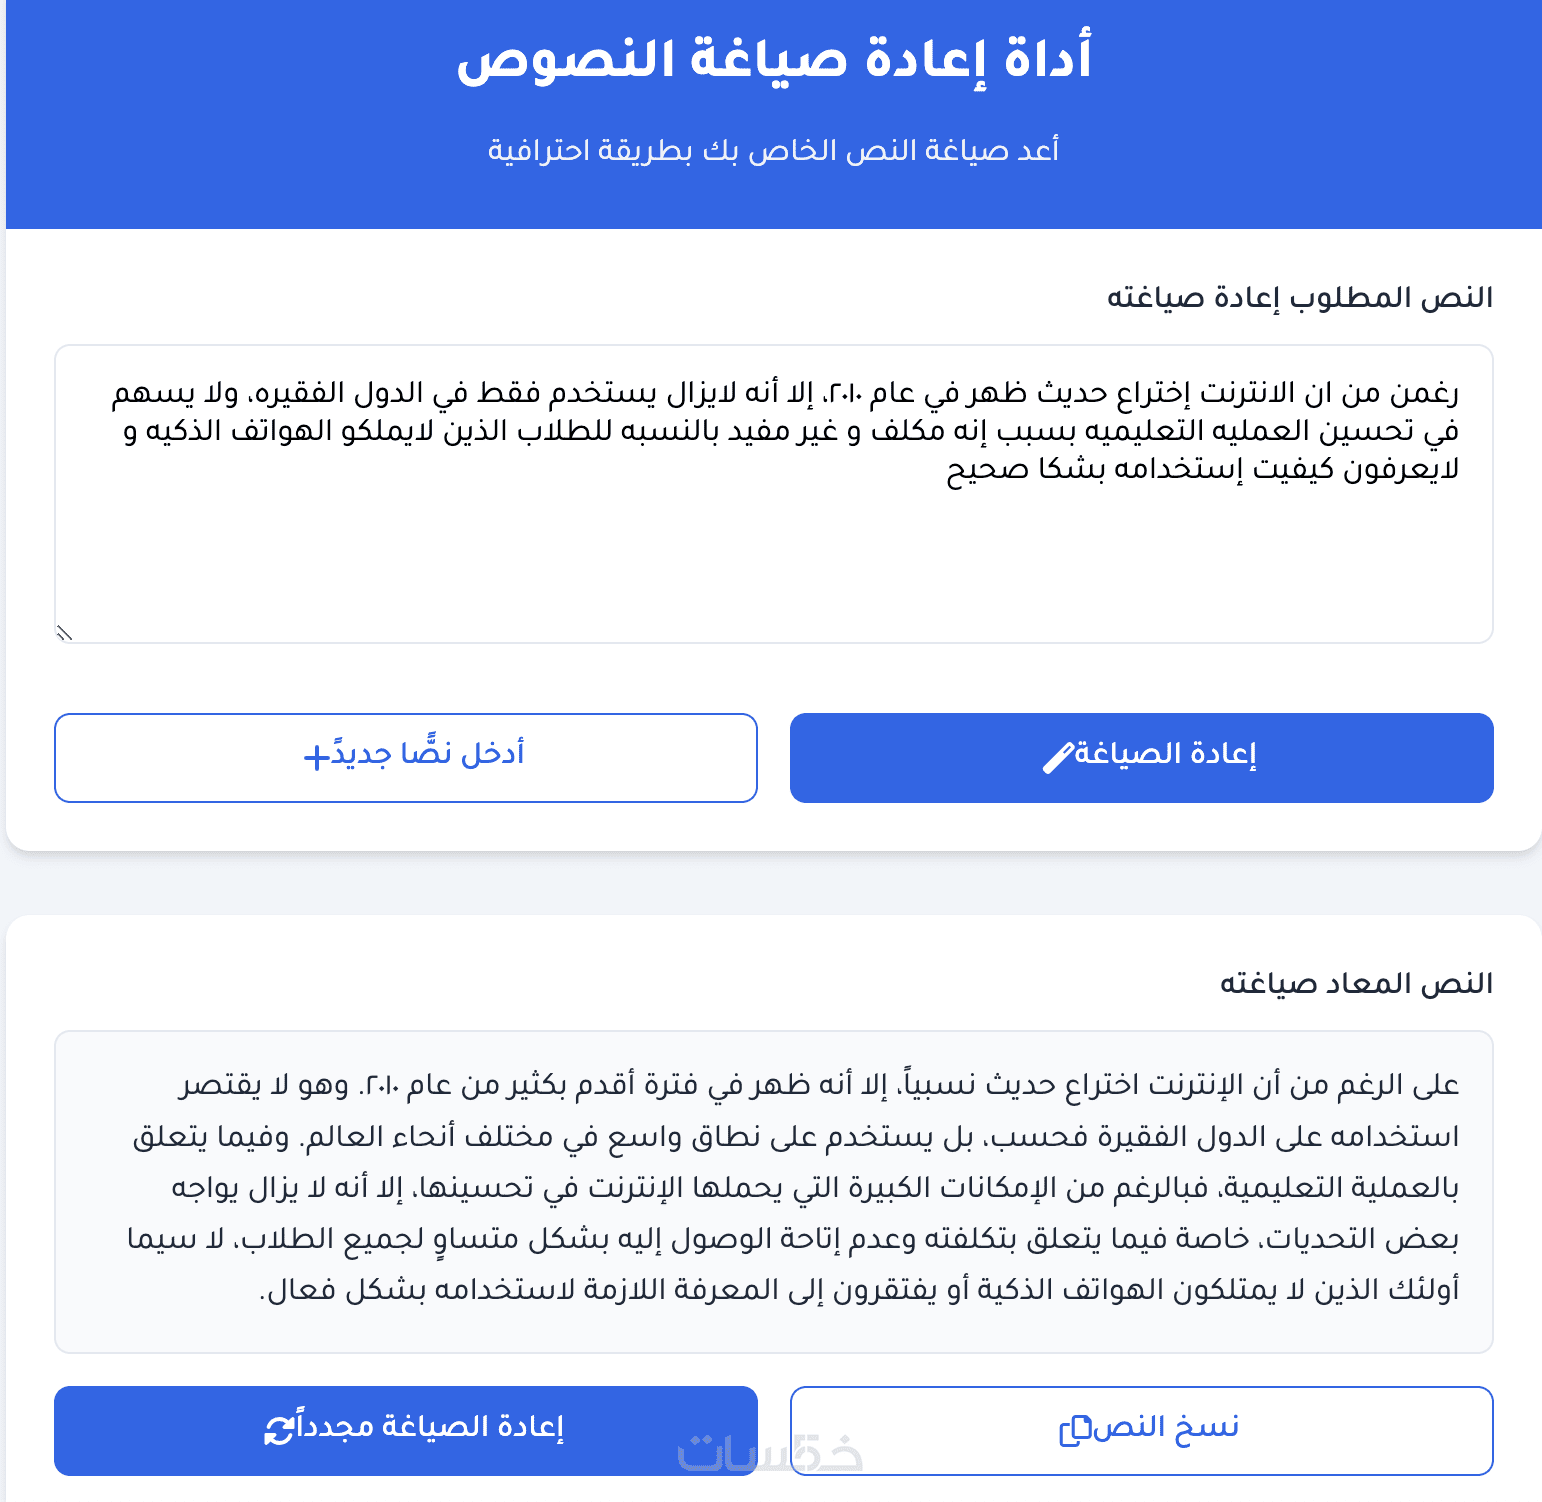This screenshot has width=1542, height=1502.
Task: Click inside the rephrased output text box
Action: pyautogui.click(x=773, y=1190)
